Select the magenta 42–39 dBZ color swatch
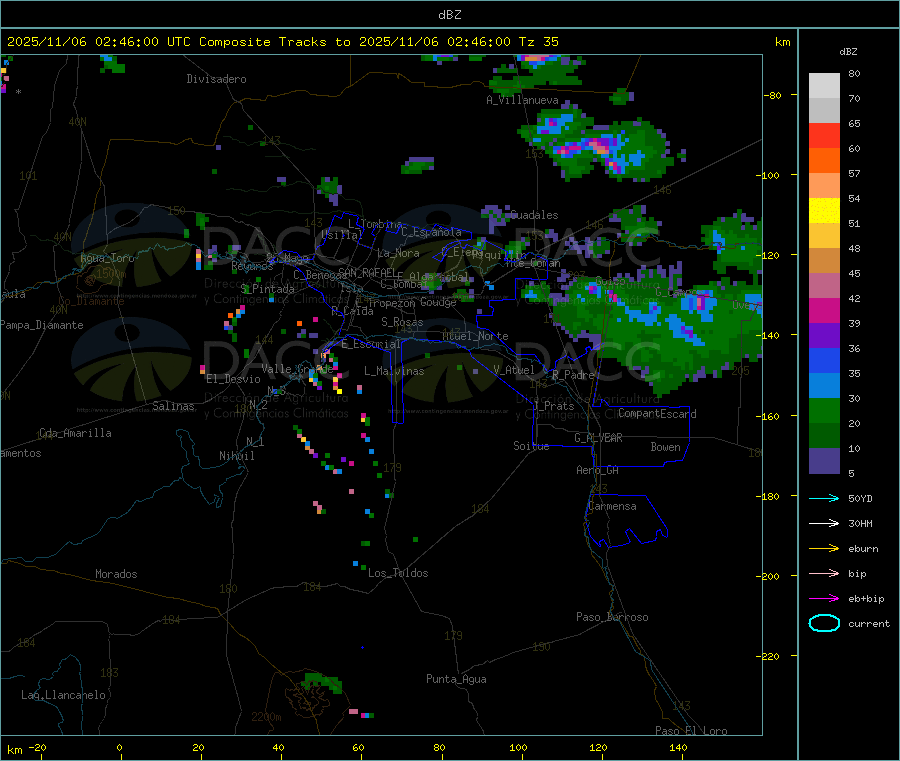 tap(824, 310)
